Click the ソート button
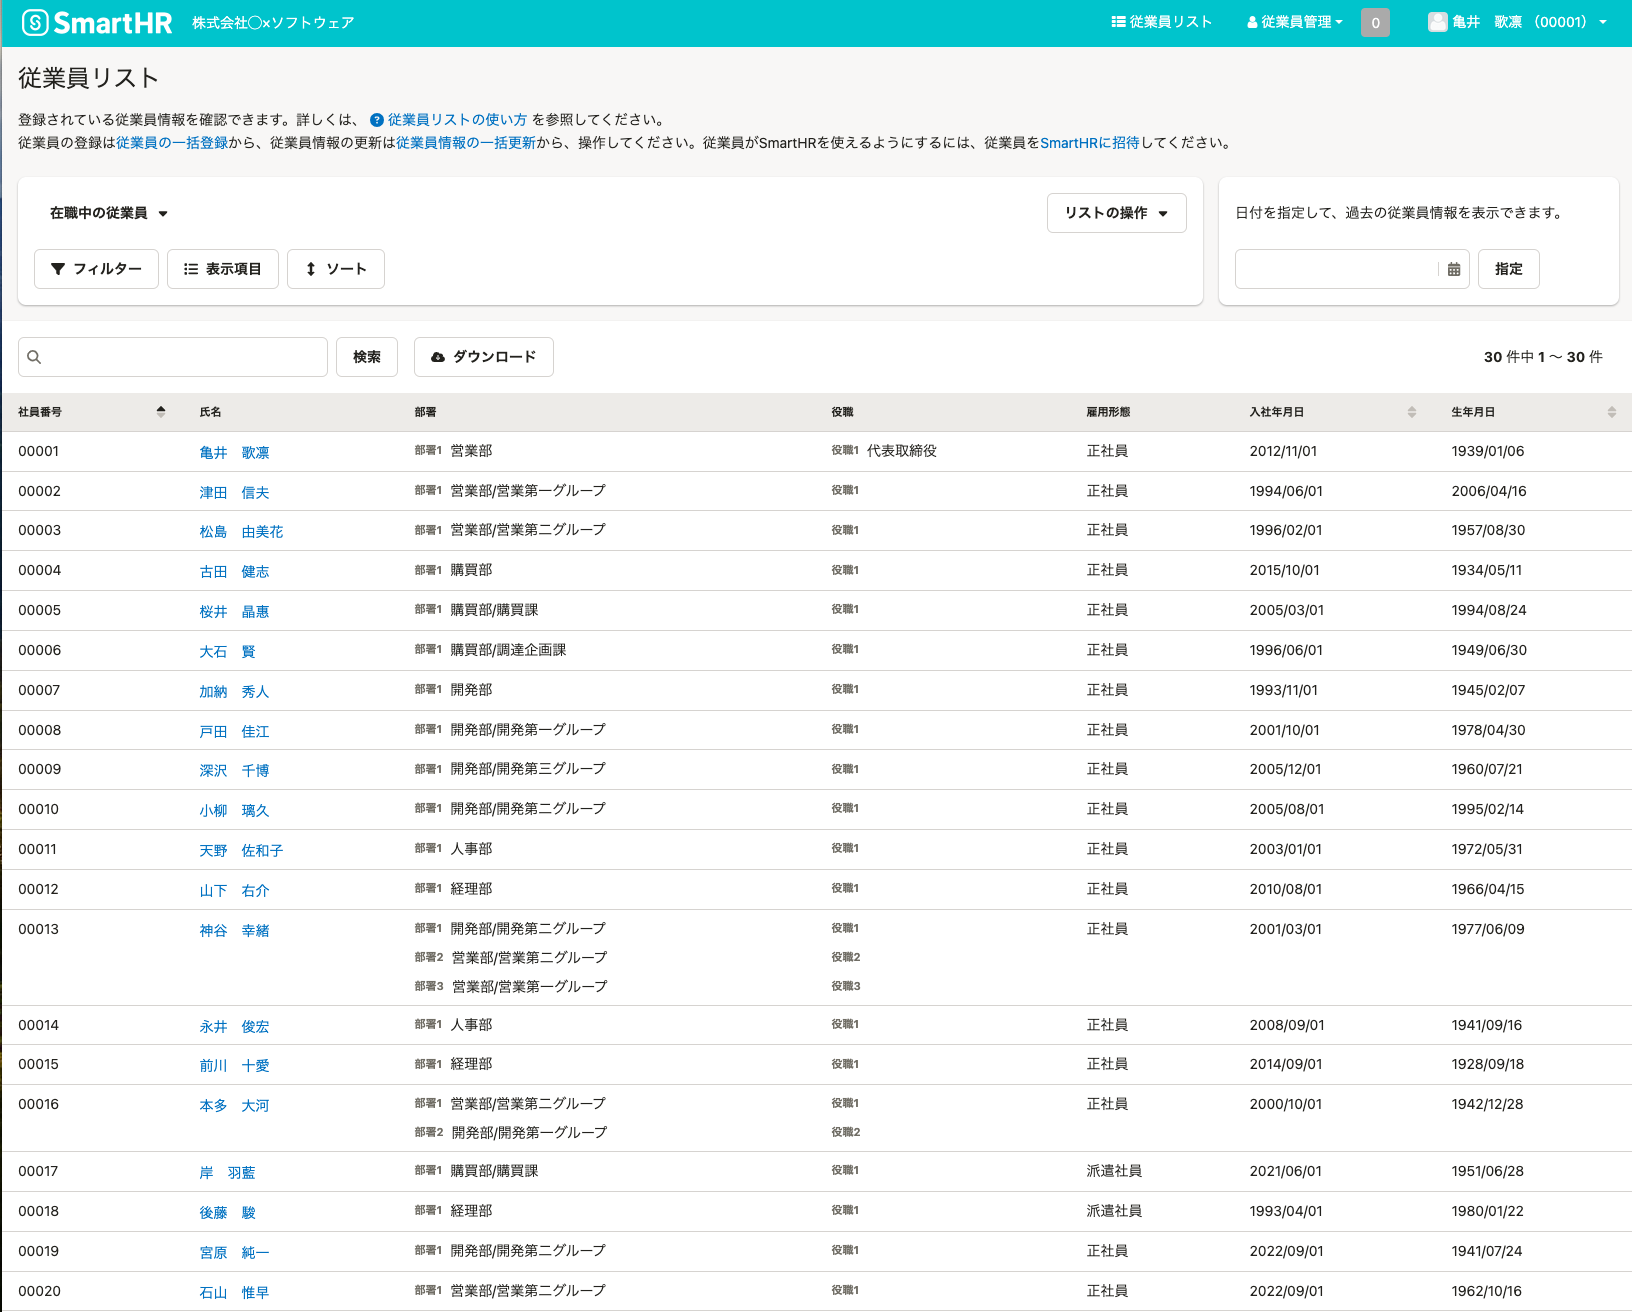Screen dimensions: 1632x1312 click(336, 269)
